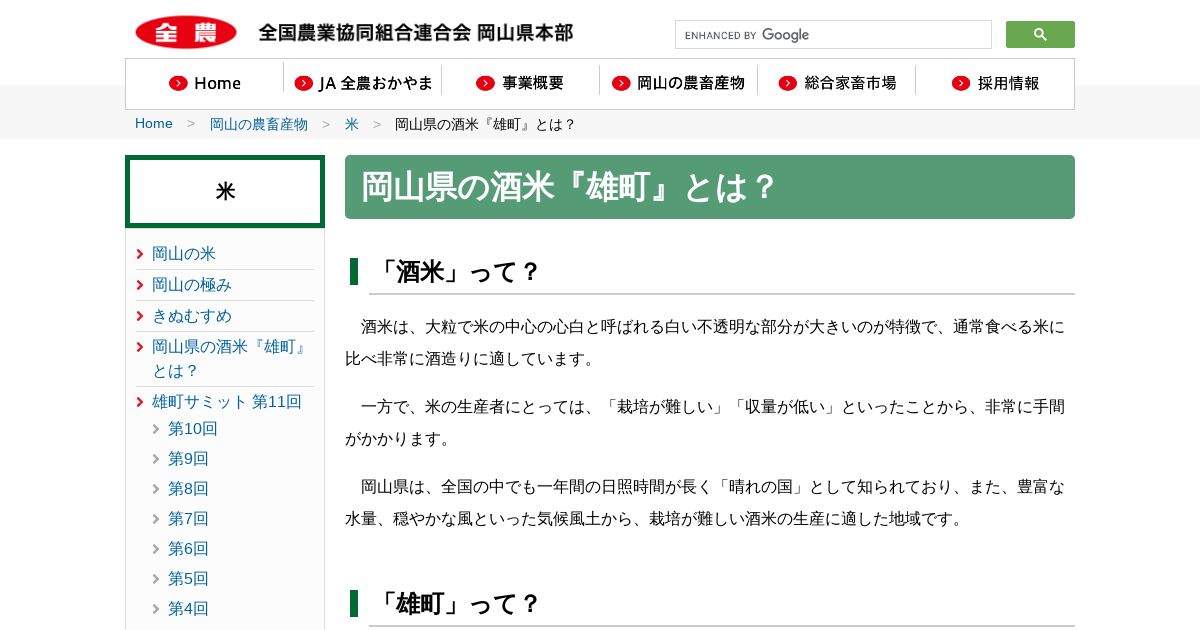1200x630 pixels.
Task: Click red arrow icon beside 事業概要
Action: (x=486, y=83)
